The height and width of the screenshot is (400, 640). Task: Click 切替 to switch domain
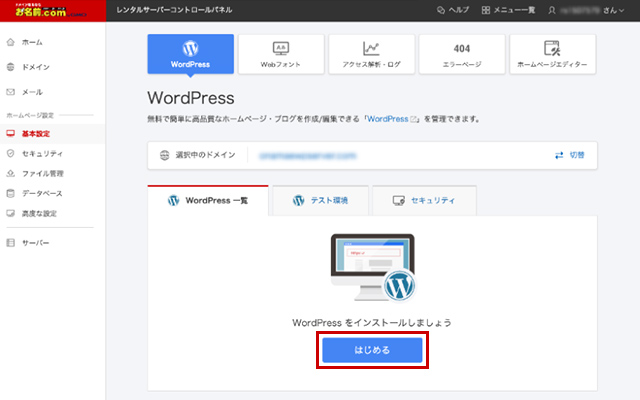577,155
